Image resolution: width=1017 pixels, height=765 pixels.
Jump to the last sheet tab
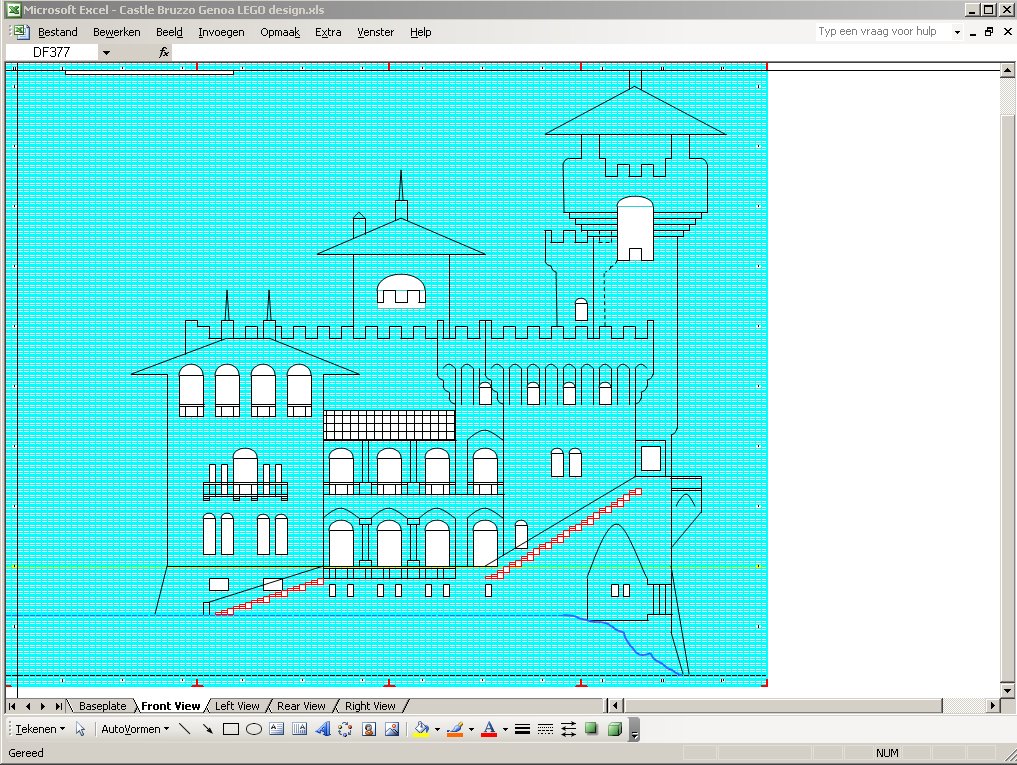59,706
